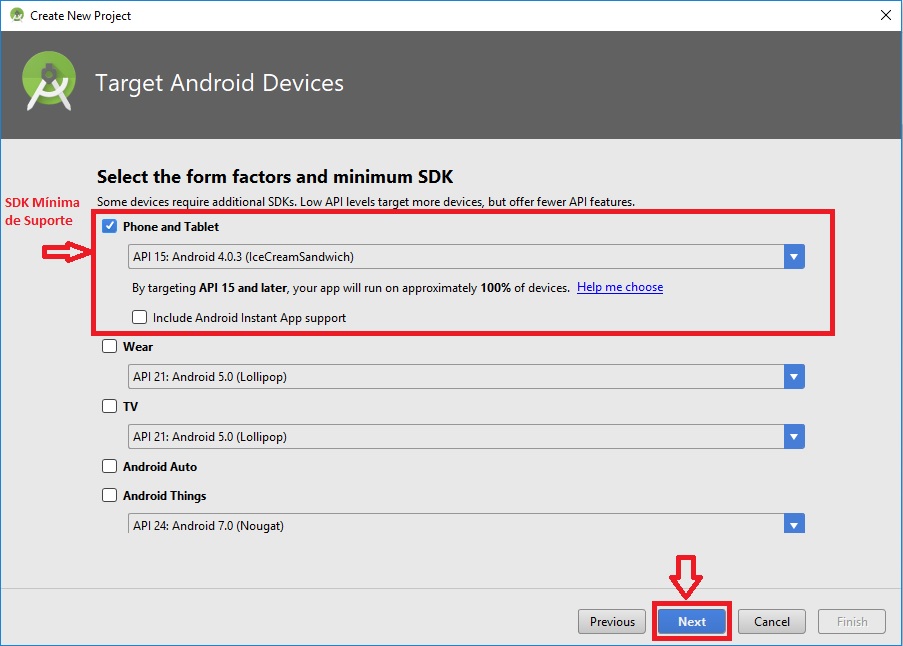Click the Next button

[692, 621]
